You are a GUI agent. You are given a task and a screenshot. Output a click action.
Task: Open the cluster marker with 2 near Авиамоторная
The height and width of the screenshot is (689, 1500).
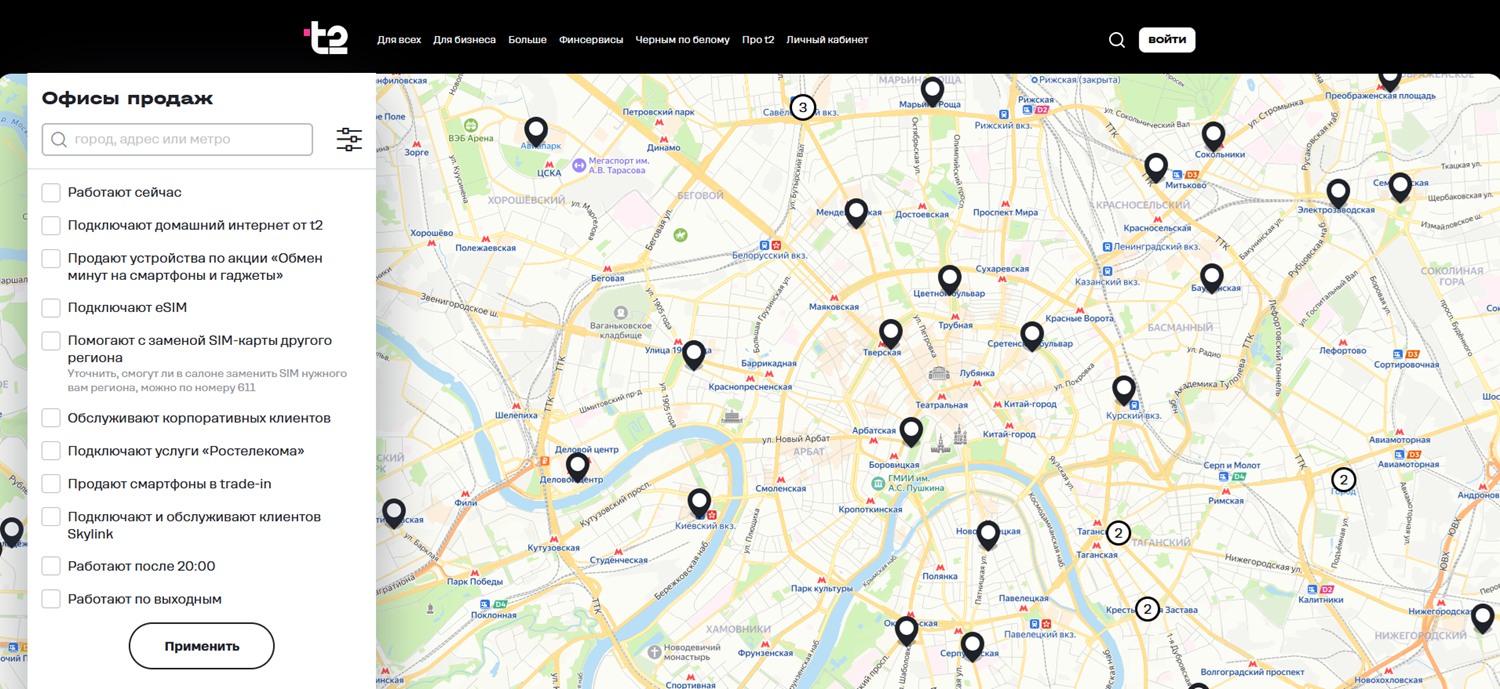1344,480
